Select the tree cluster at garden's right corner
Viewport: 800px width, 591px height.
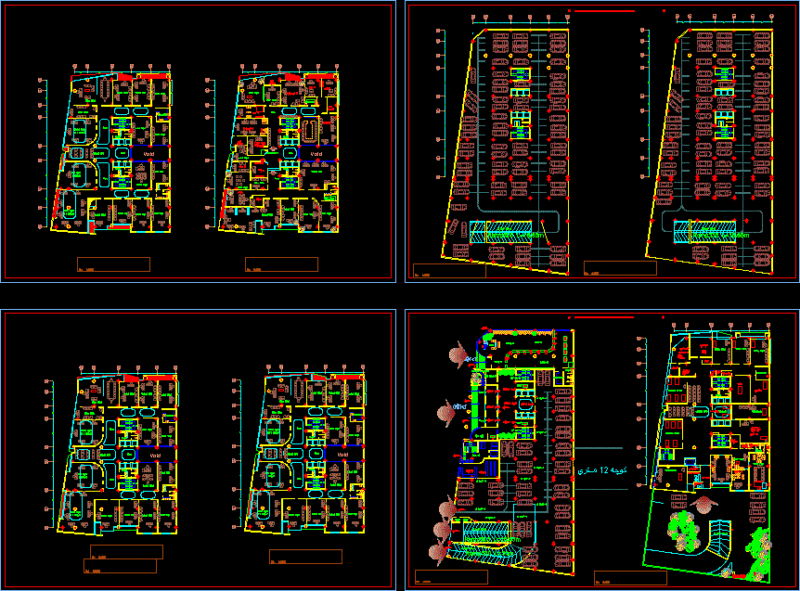(x=758, y=556)
